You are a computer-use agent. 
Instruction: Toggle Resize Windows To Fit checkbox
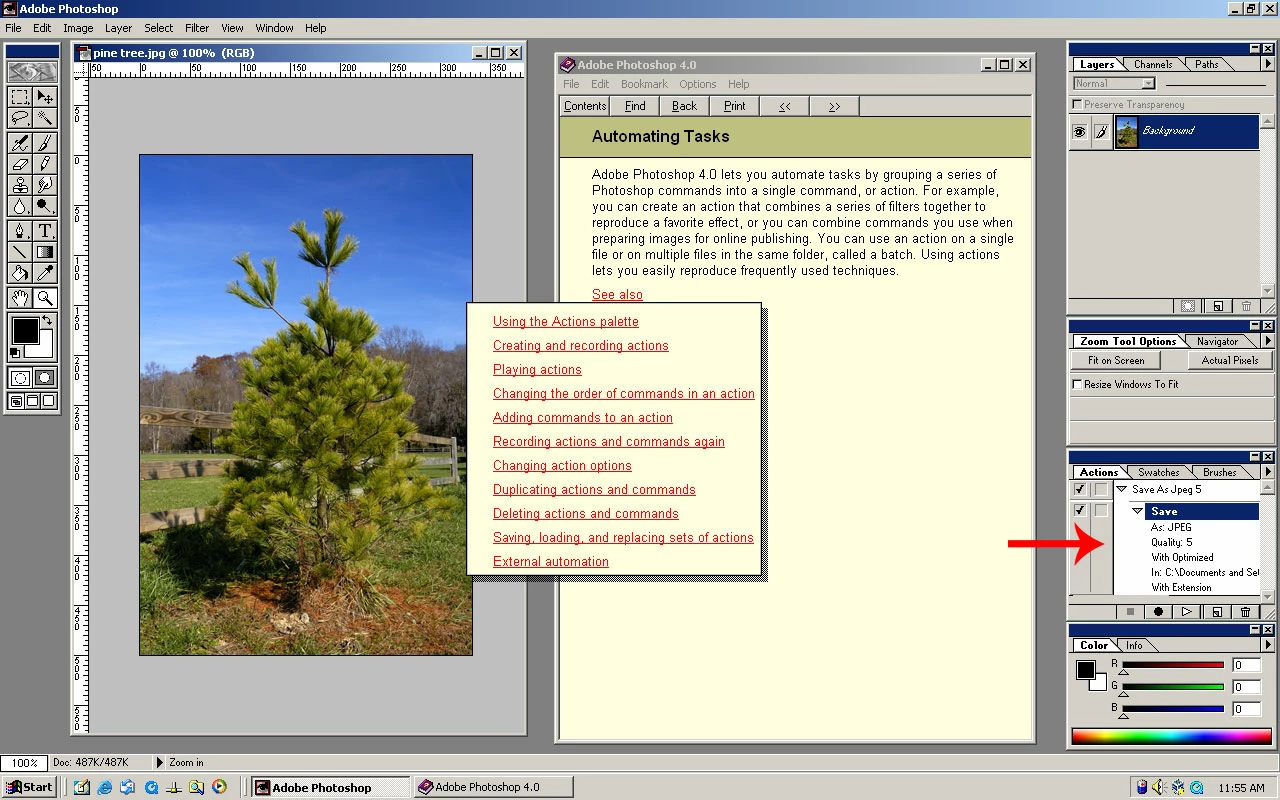tap(1077, 384)
